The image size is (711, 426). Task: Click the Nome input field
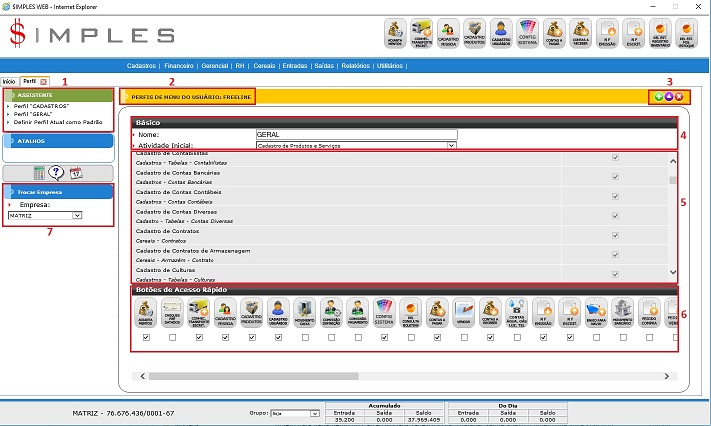tap(356, 134)
